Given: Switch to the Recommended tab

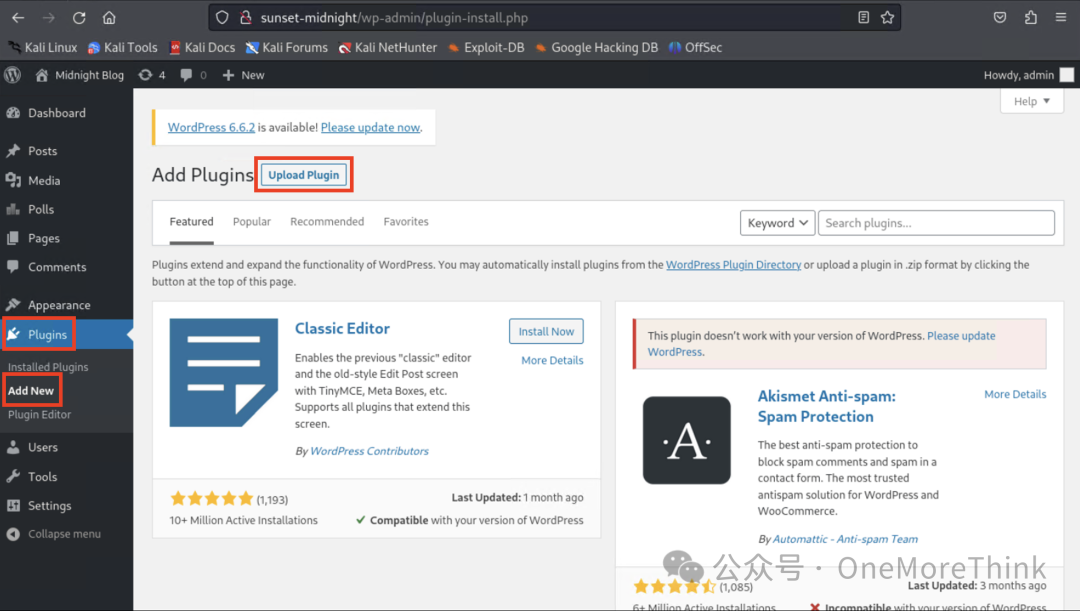Looking at the screenshot, I should (x=327, y=222).
